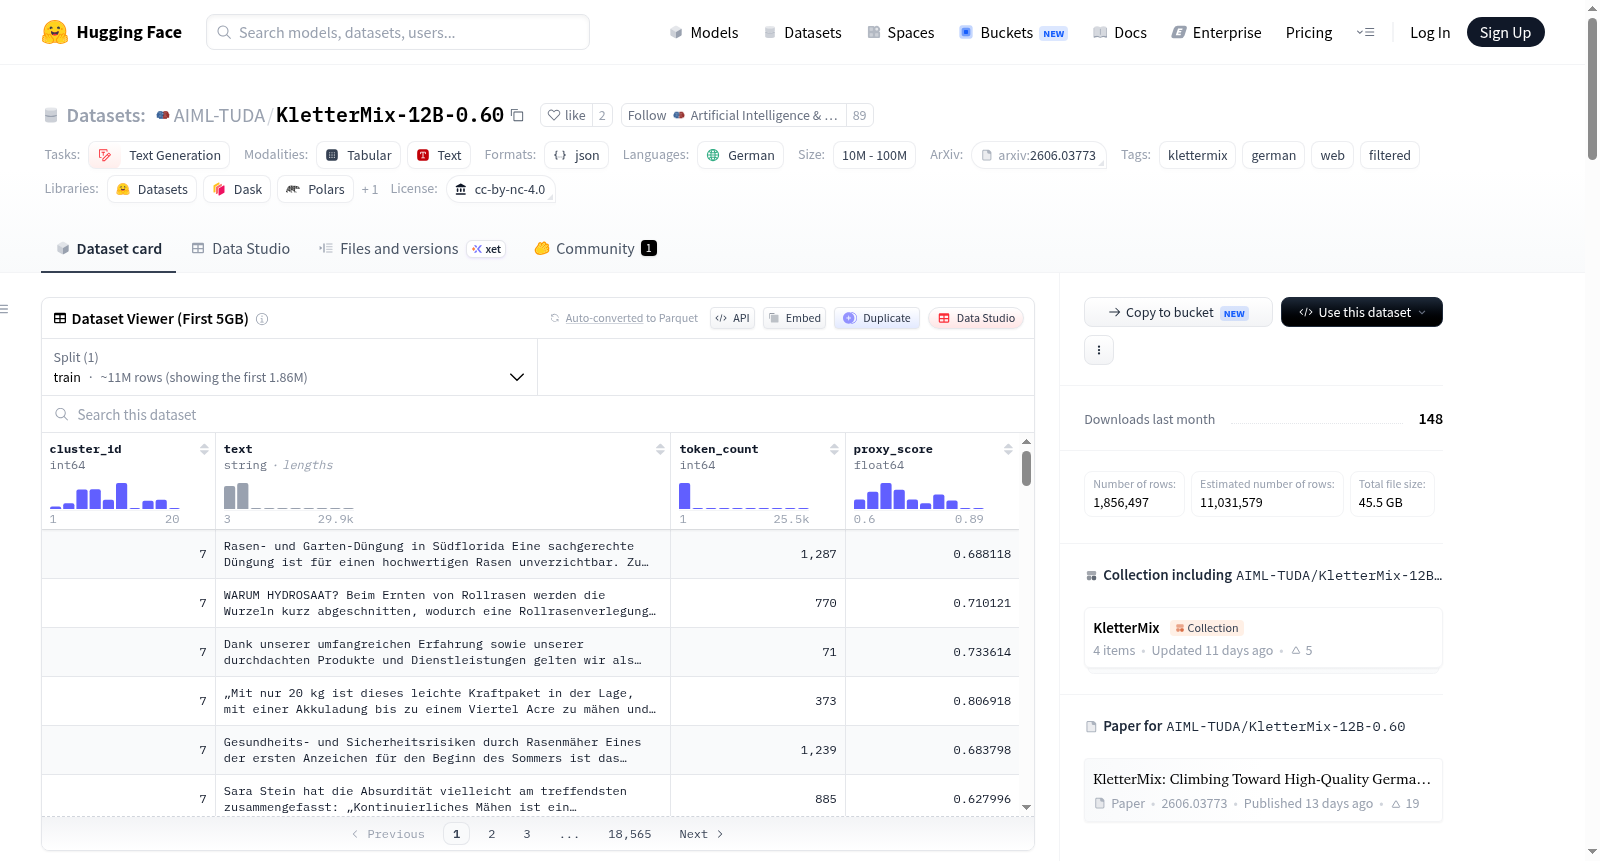The height and width of the screenshot is (861, 1600).
Task: Open the Docs menu item
Action: (1120, 33)
